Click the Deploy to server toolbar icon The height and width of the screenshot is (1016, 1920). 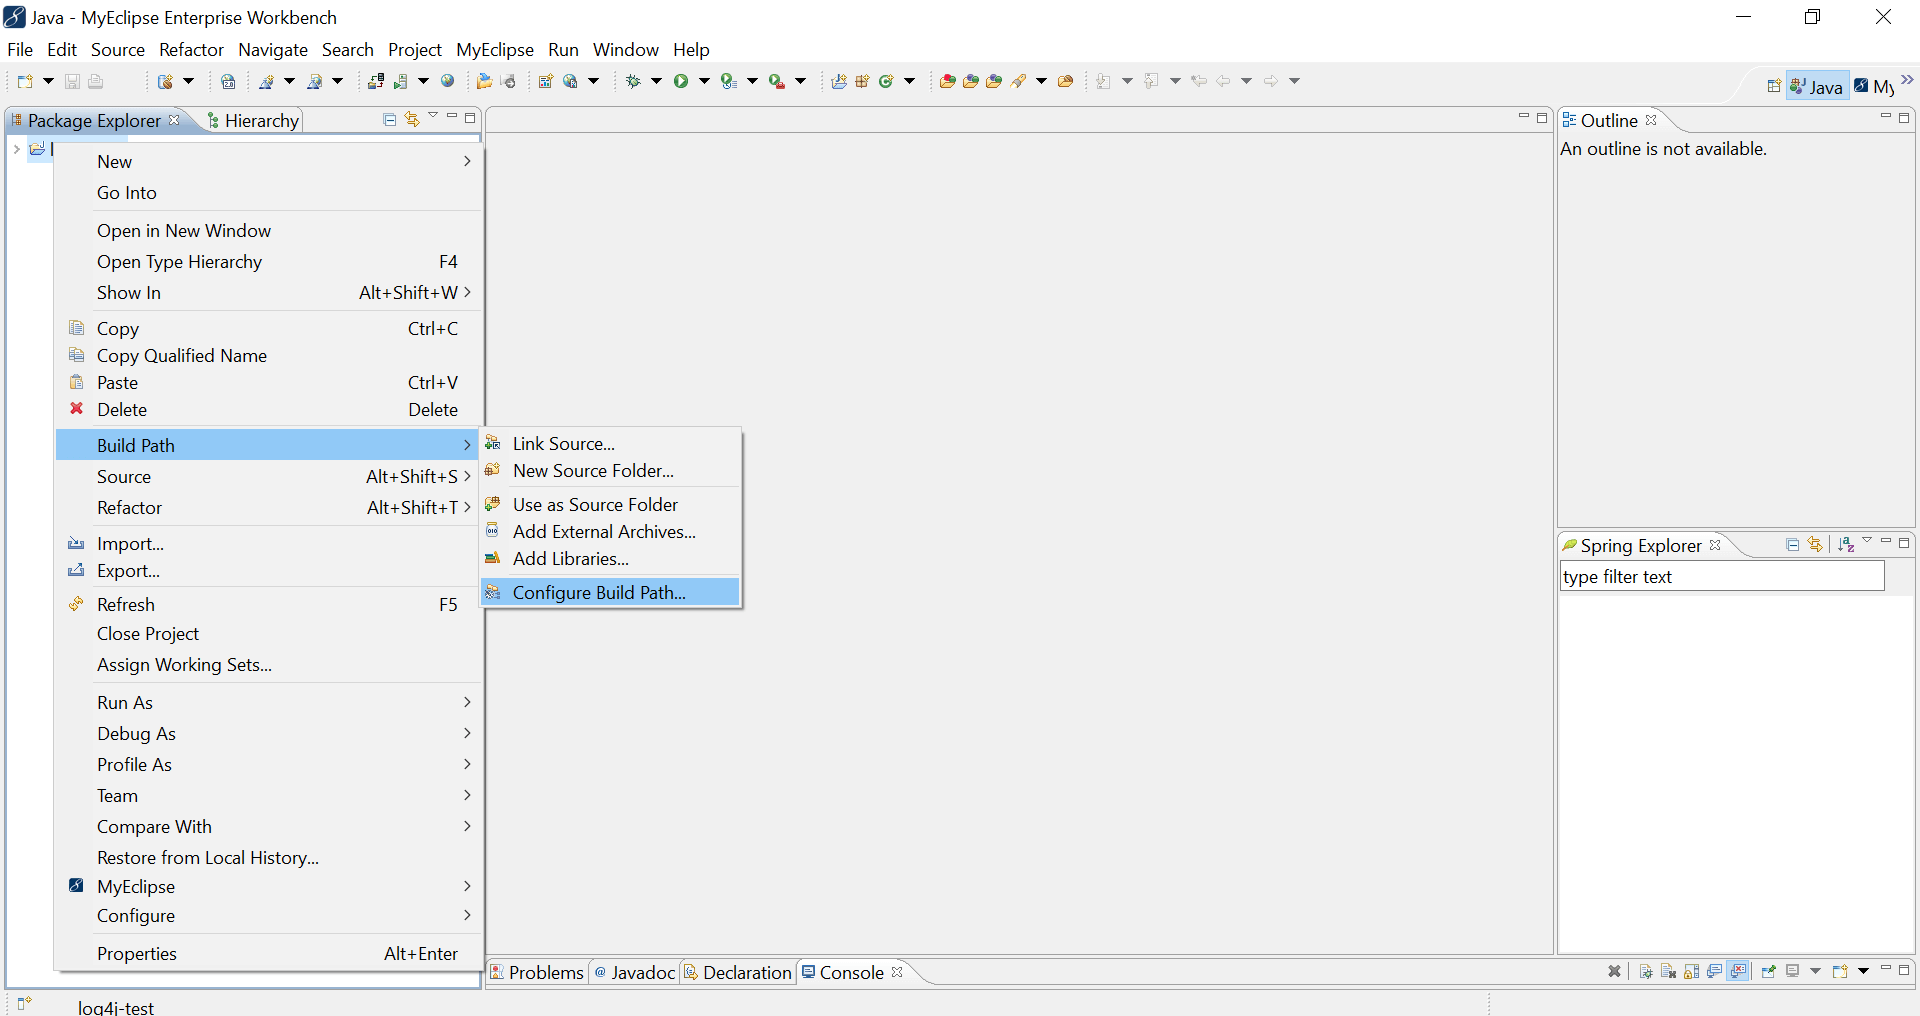pyautogui.click(x=376, y=81)
